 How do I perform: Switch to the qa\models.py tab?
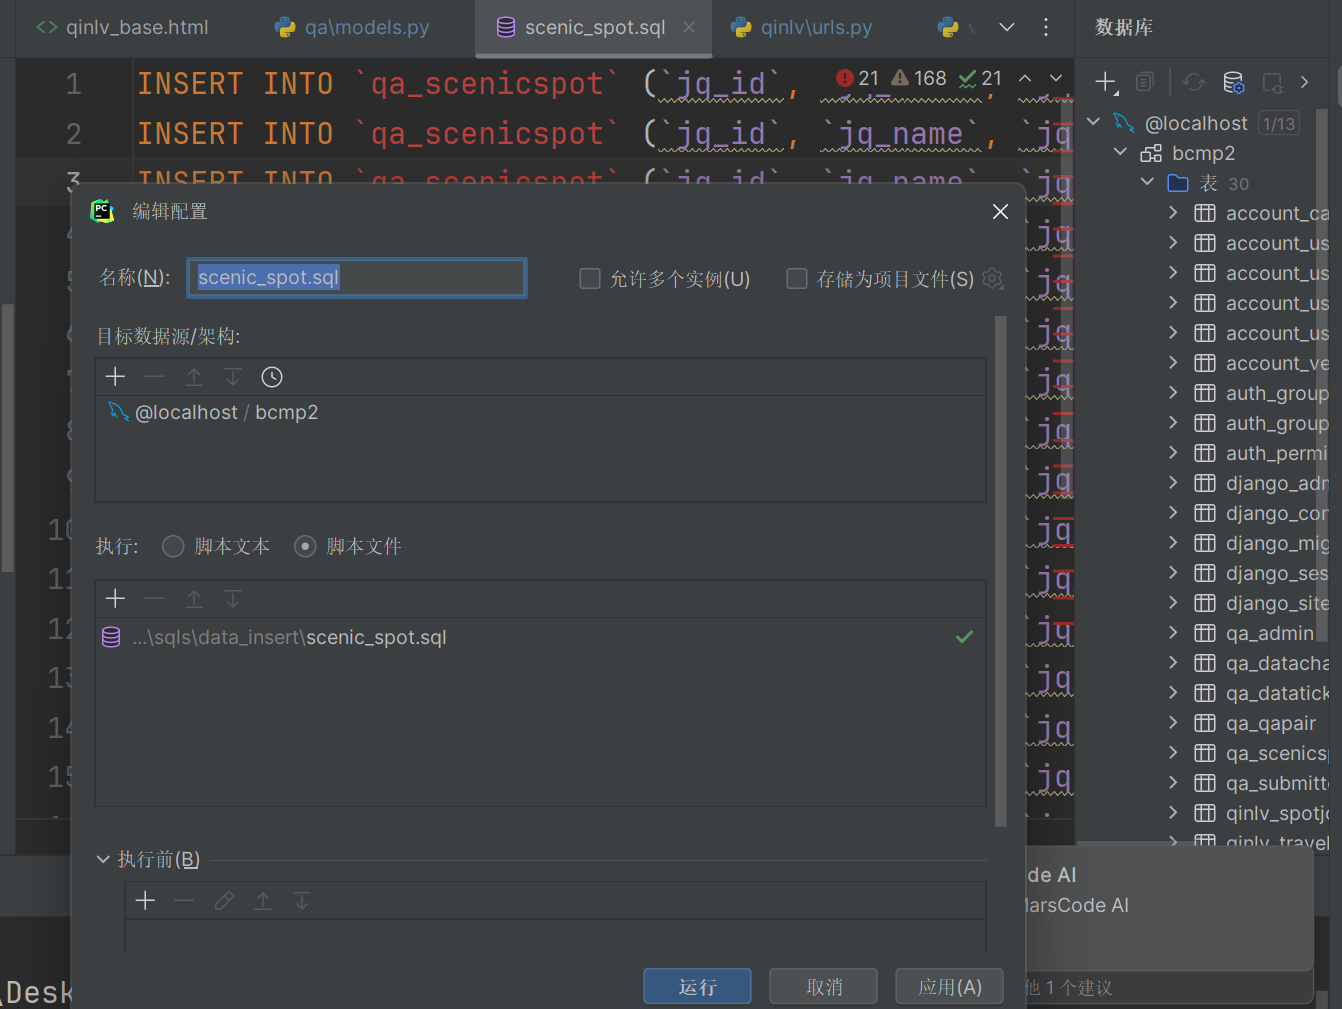point(352,28)
